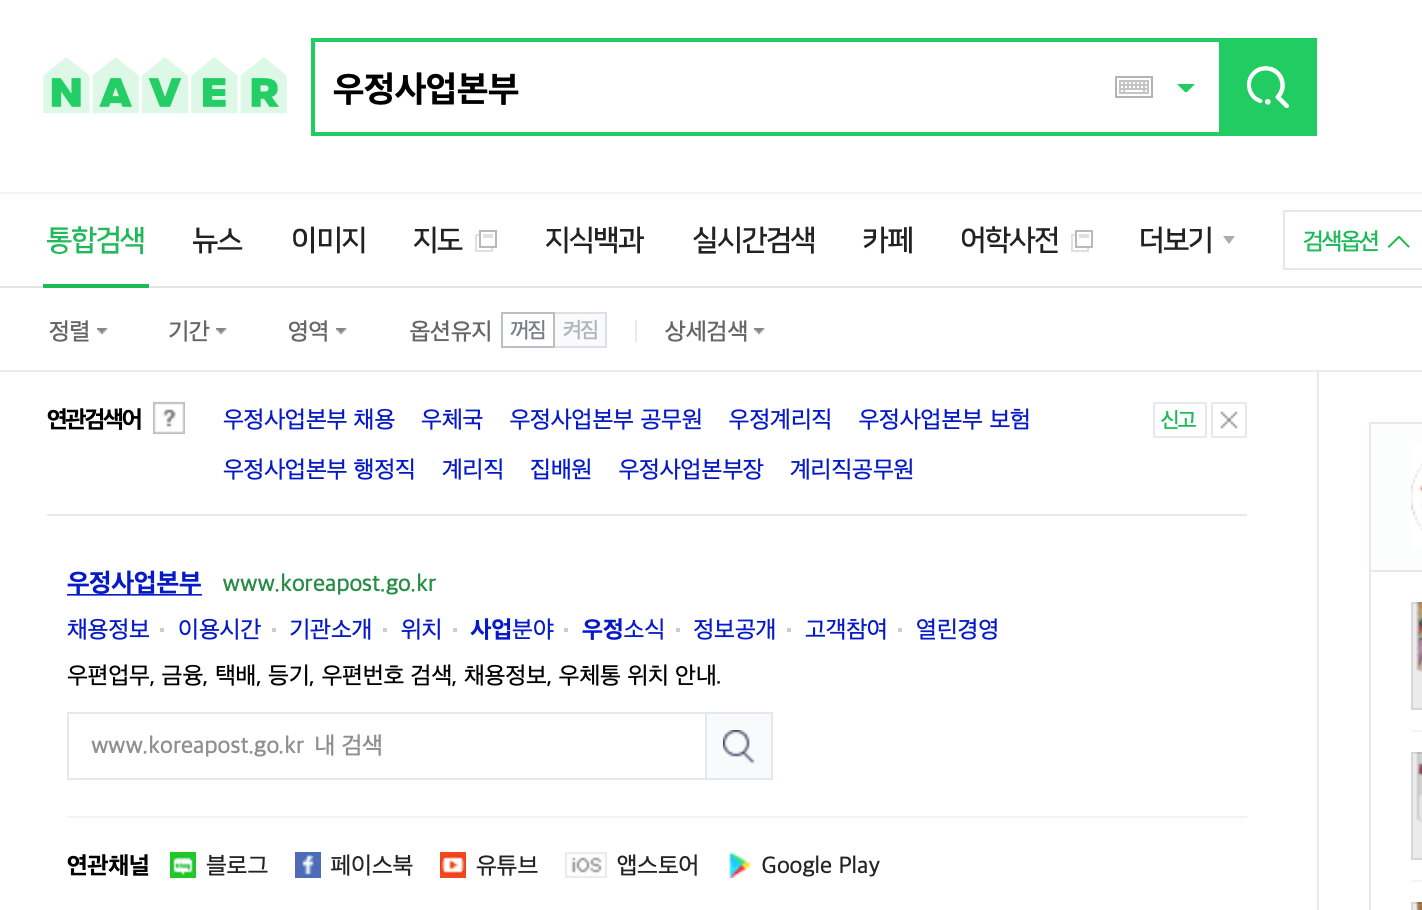Close the related searches box
1422x910 pixels.
[x=1229, y=420]
